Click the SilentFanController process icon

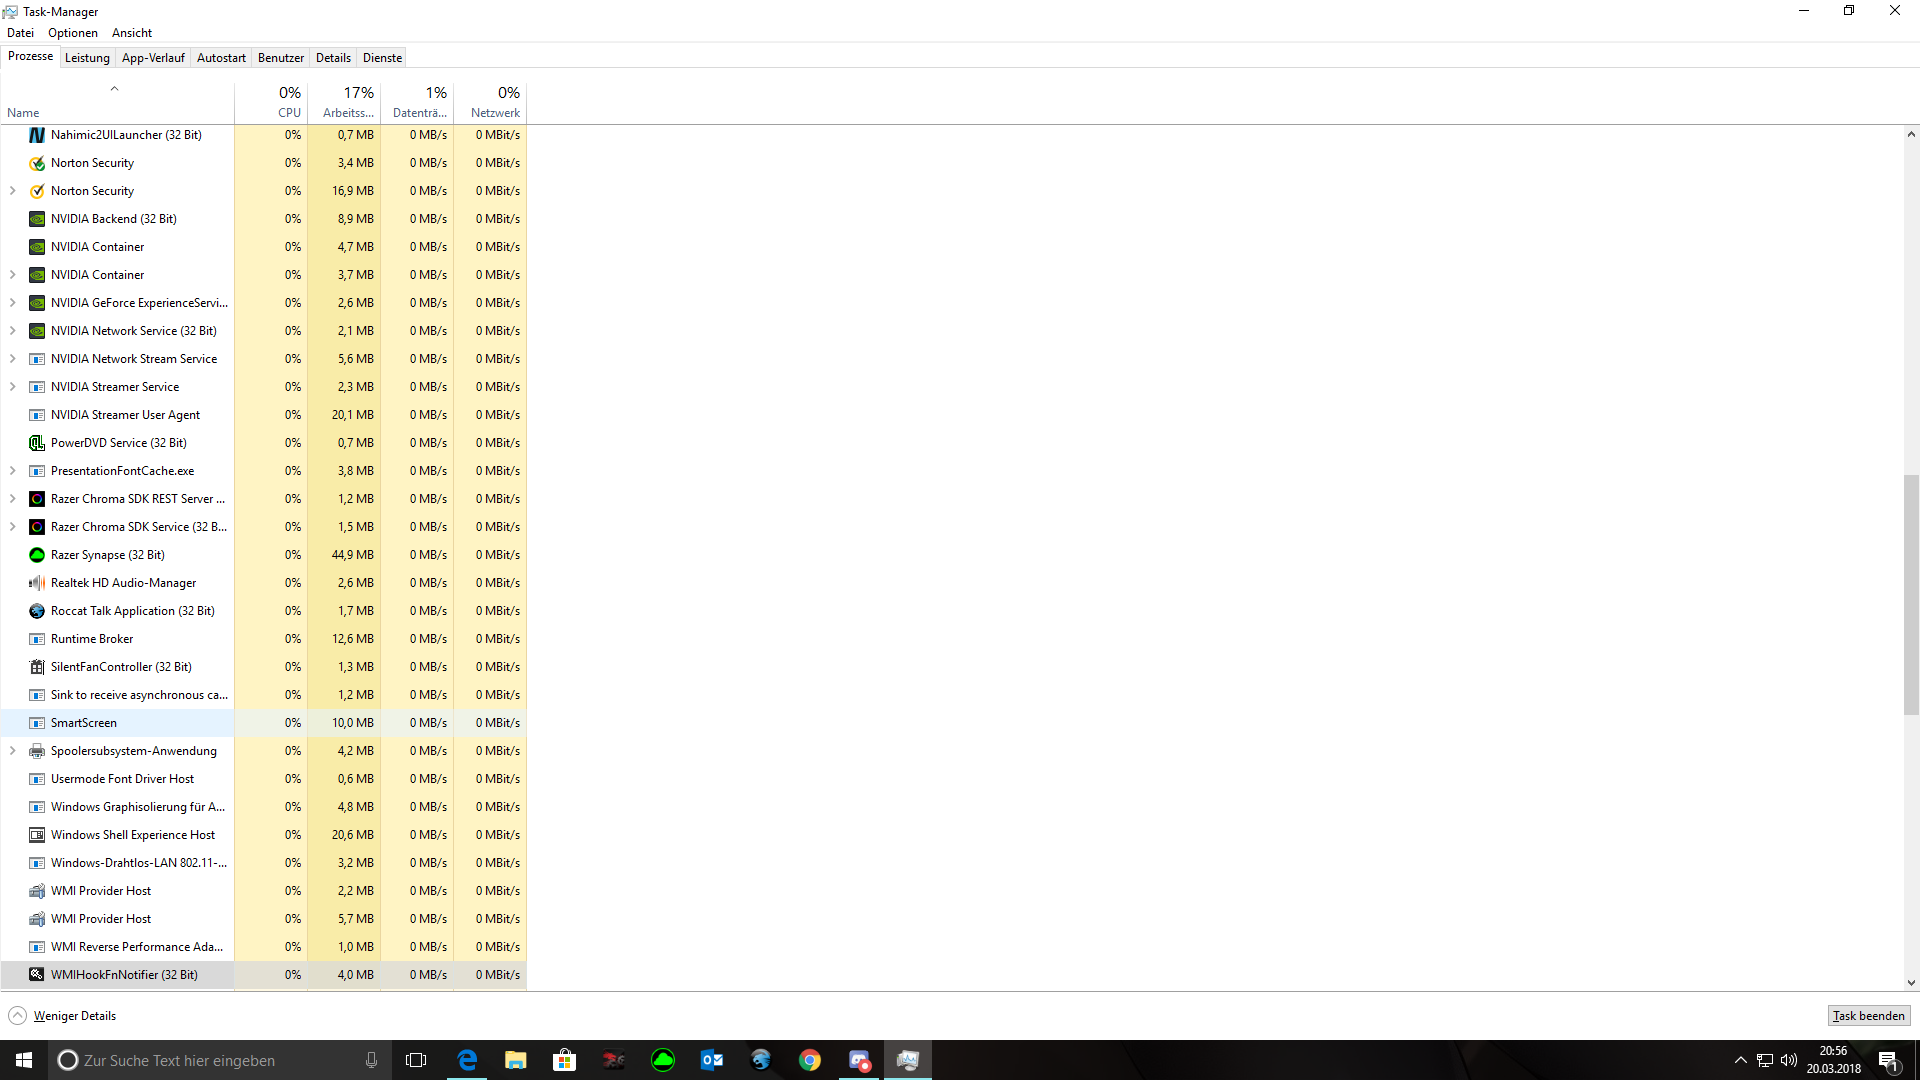[37, 667]
